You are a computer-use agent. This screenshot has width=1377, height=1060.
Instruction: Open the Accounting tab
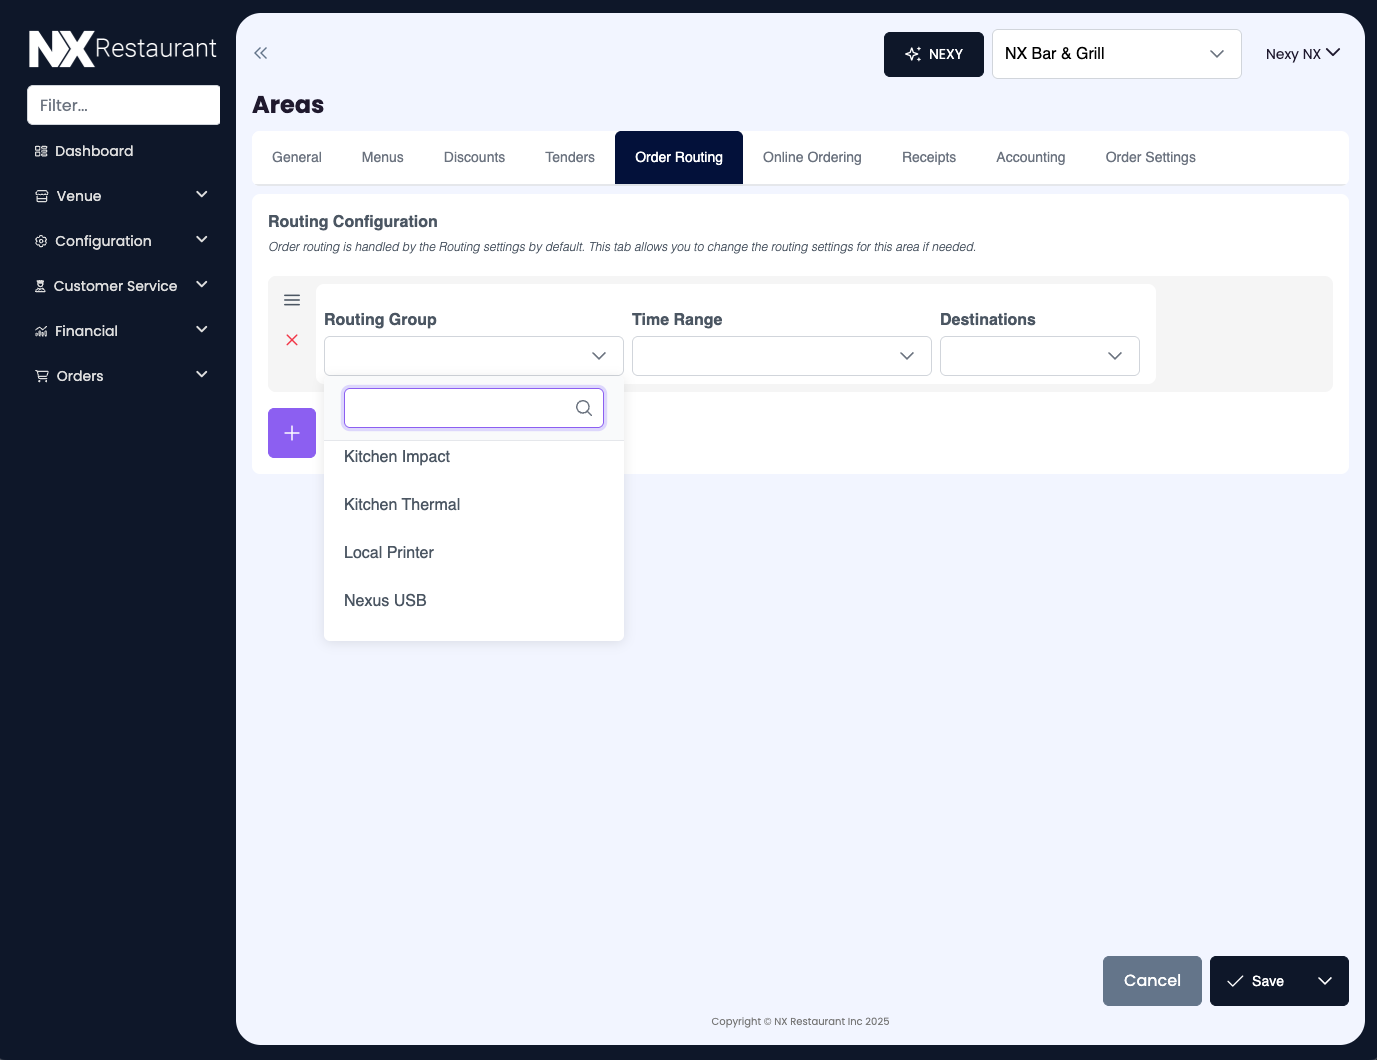[1030, 157]
